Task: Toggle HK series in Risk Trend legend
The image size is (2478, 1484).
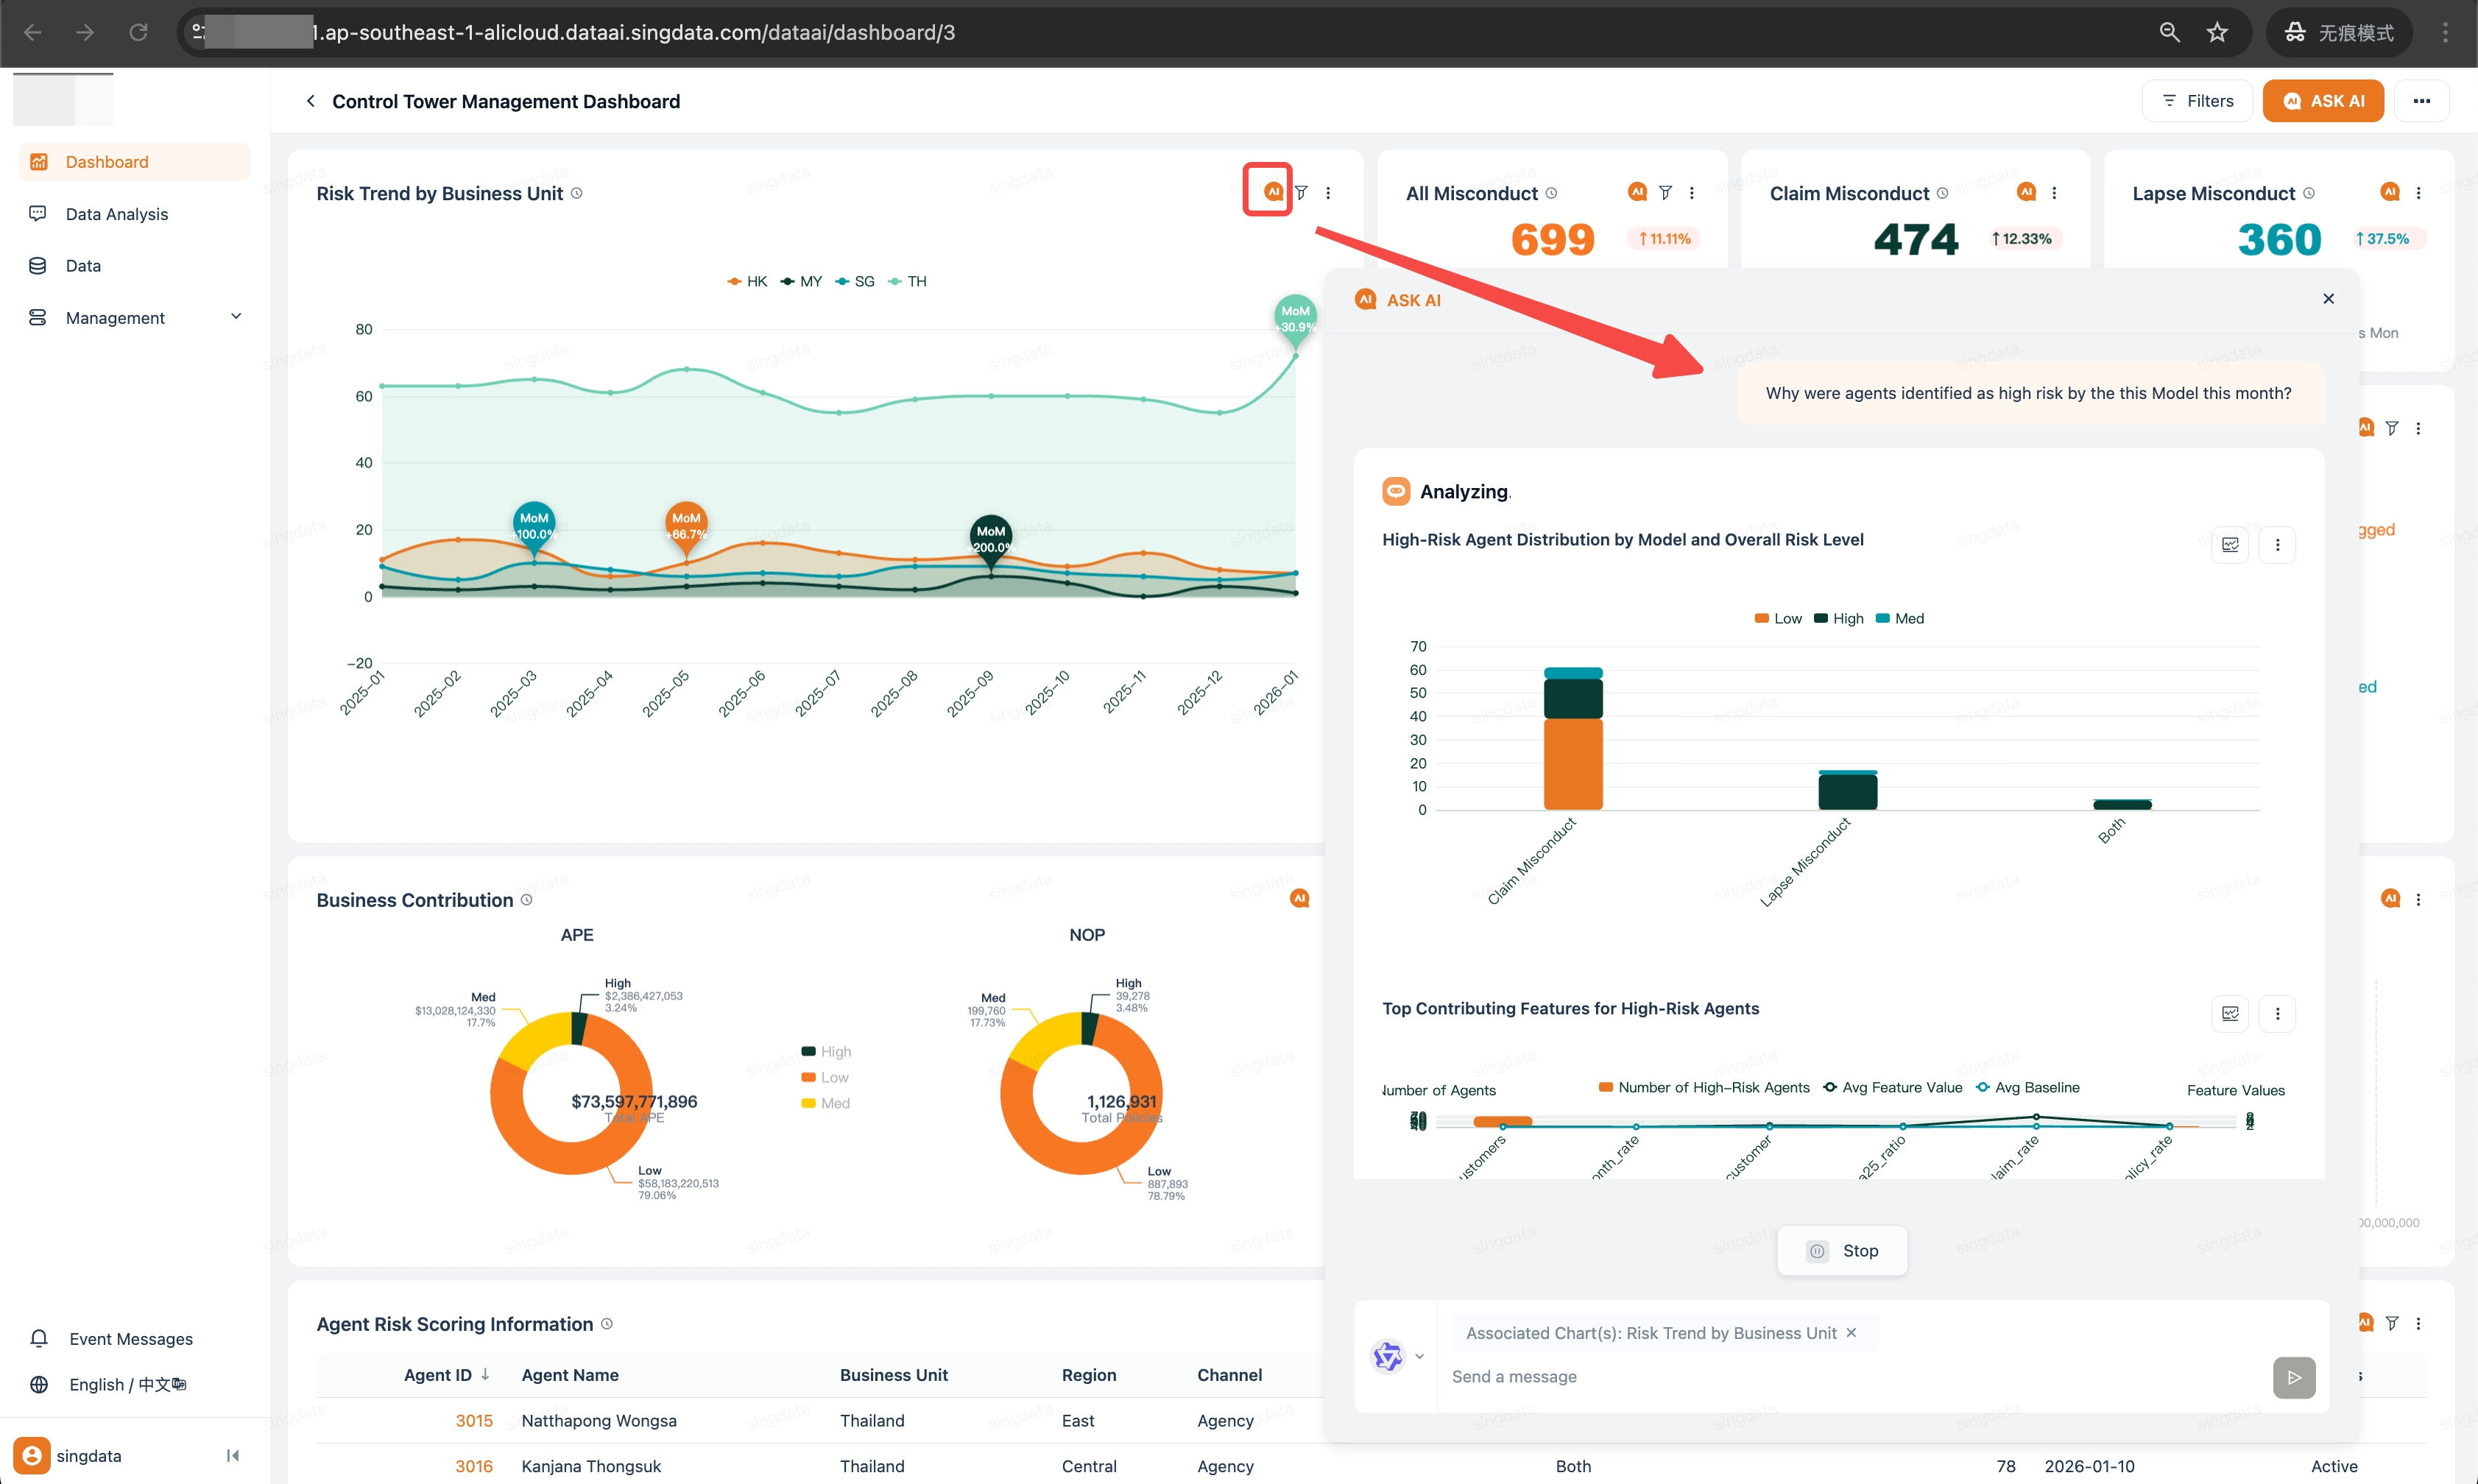Action: tap(747, 282)
